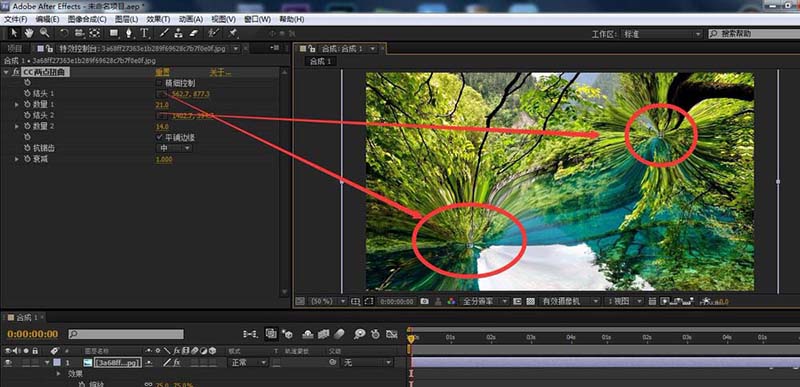Open the 文件(F) menu
The image size is (800, 387).
(16, 19)
